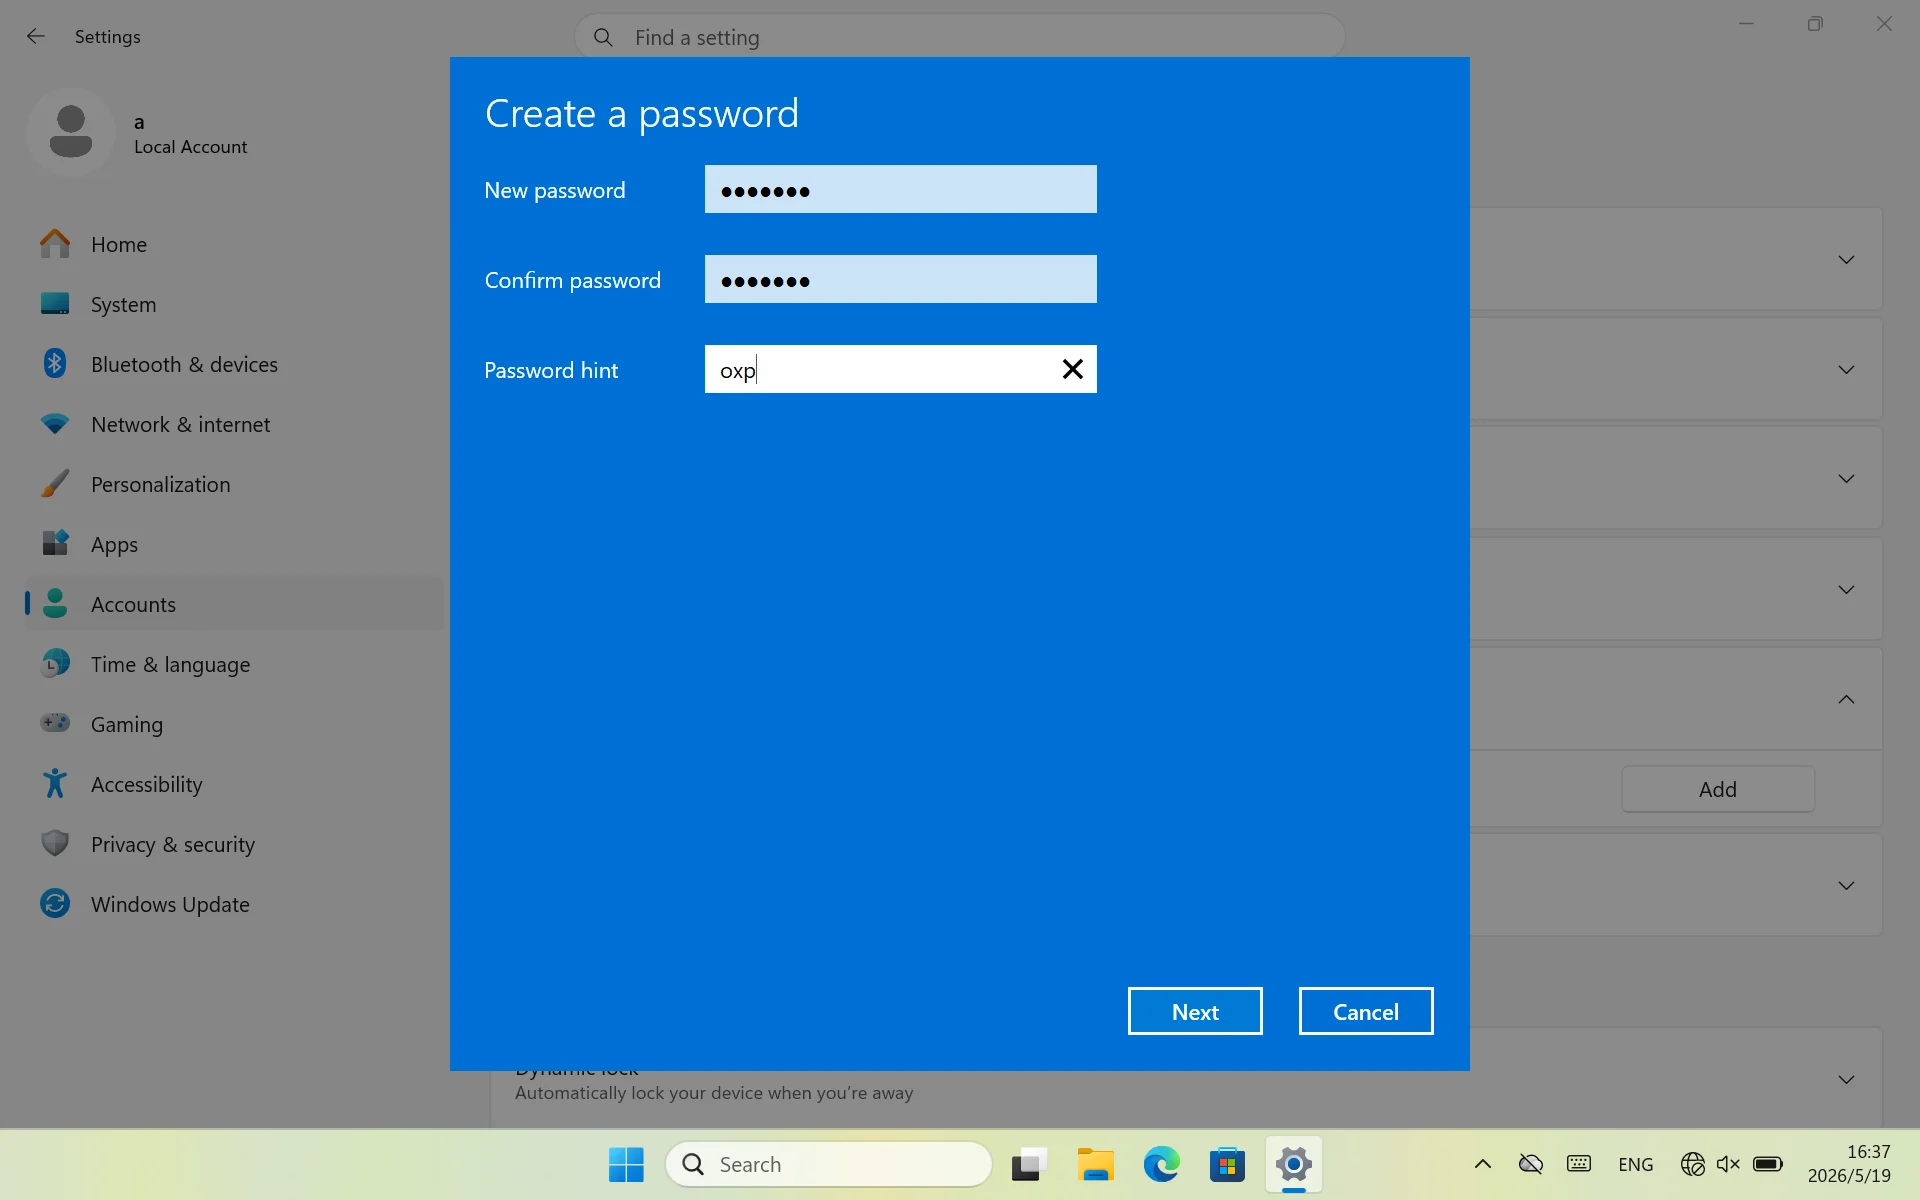This screenshot has width=1920, height=1200.
Task: Open Task View from the taskbar
Action: pyautogui.click(x=1029, y=1164)
